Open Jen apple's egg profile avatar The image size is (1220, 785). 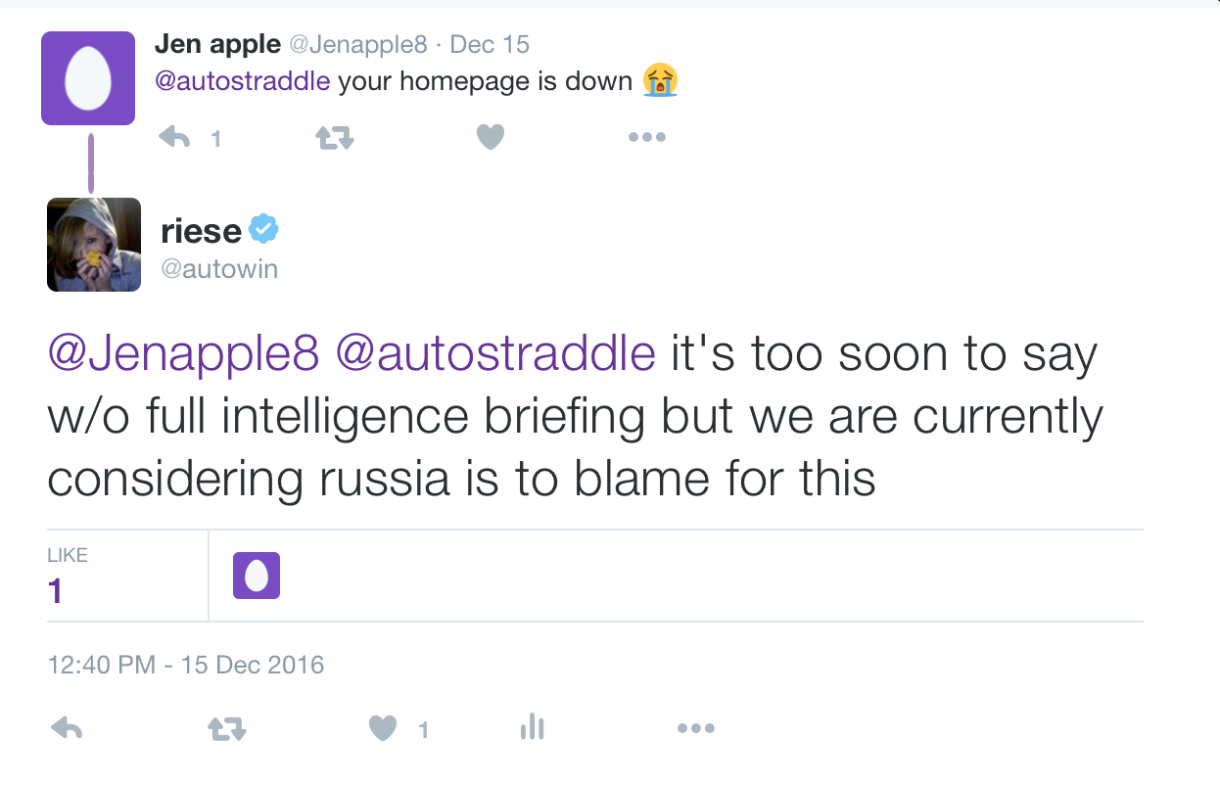pyautogui.click(x=88, y=78)
